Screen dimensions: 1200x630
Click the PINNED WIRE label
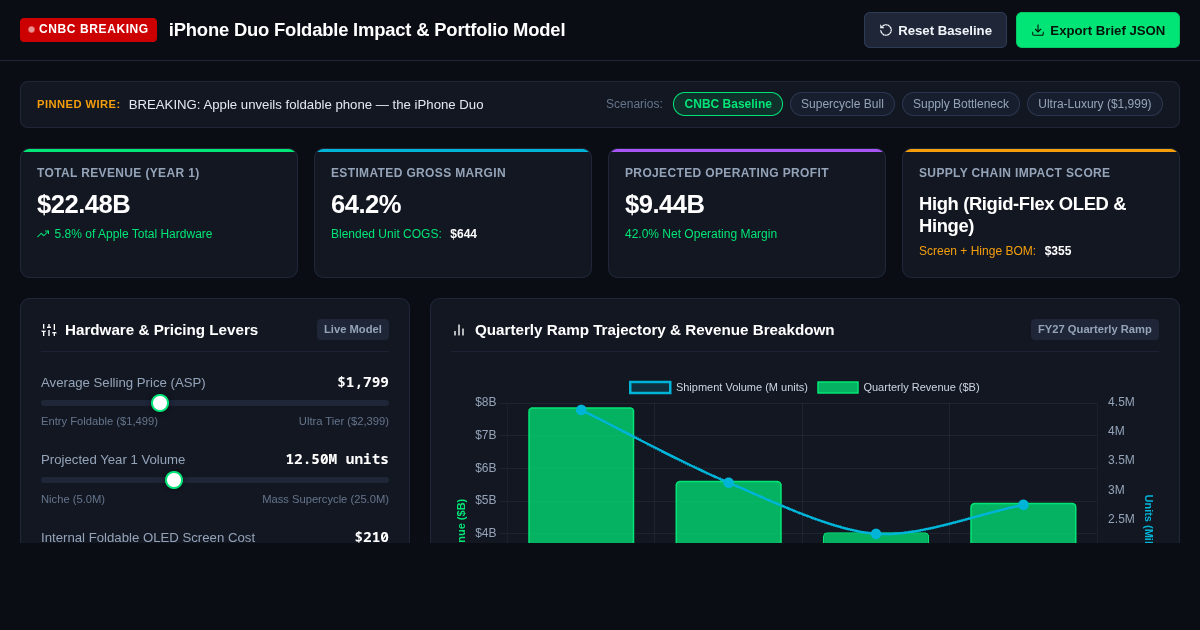(x=79, y=104)
